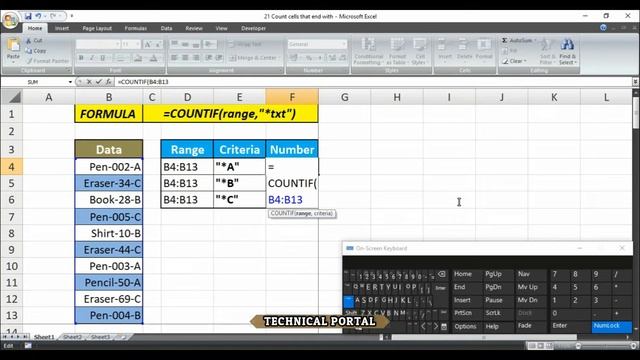Switch to the Page Layout tab
The image size is (640, 360).
97,28
